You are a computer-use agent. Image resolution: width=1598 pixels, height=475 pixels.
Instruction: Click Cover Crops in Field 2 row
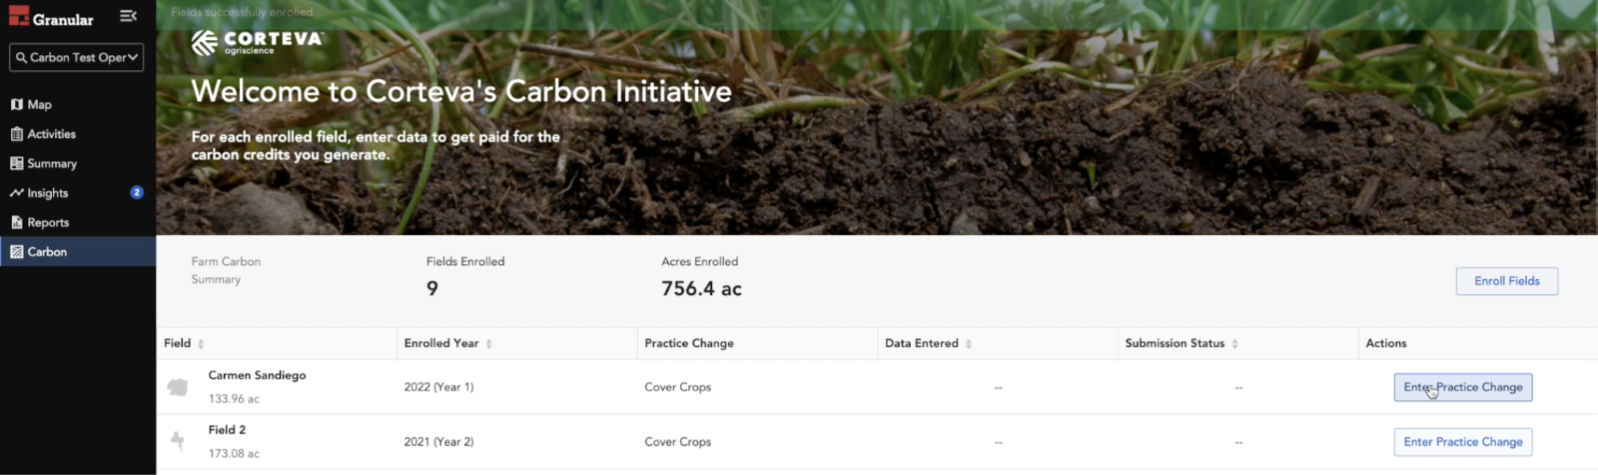click(x=678, y=442)
